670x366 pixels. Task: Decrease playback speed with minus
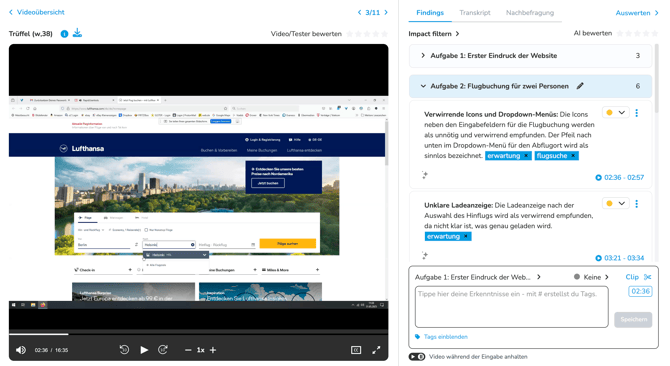(188, 350)
